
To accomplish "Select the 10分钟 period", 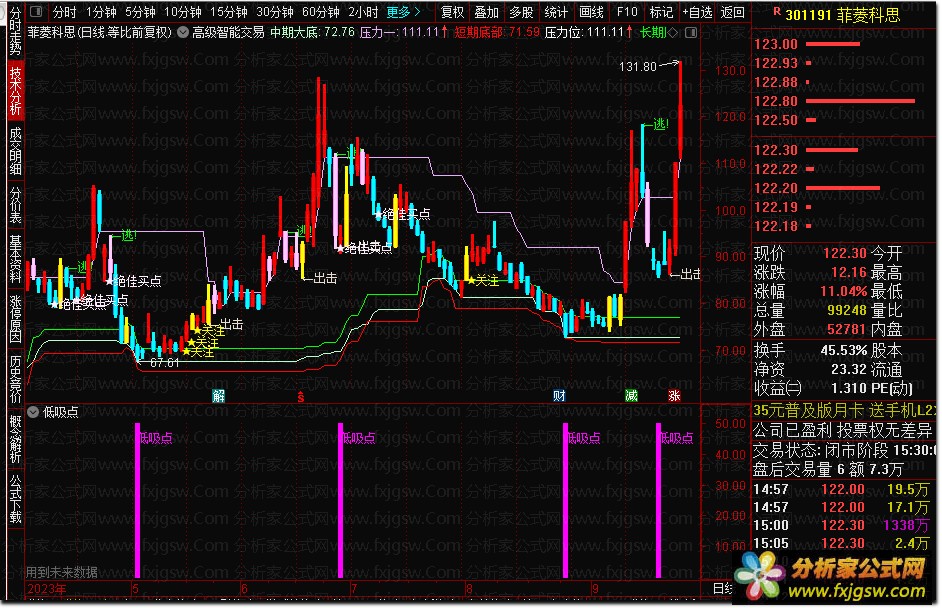I will tap(183, 12).
